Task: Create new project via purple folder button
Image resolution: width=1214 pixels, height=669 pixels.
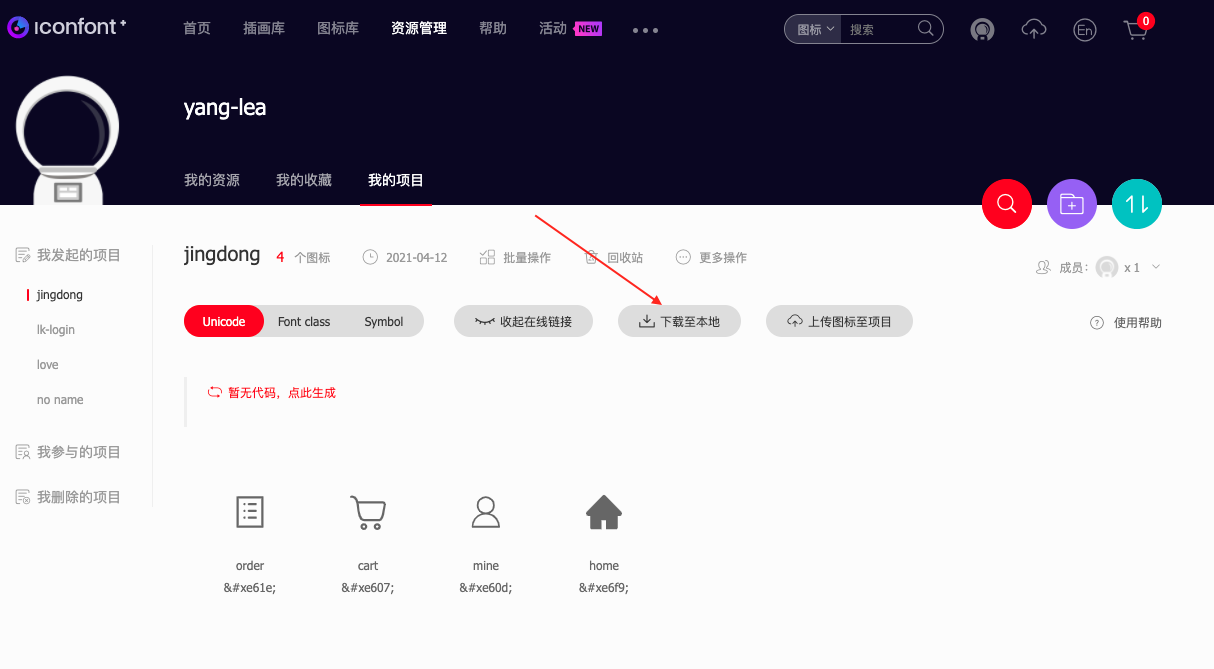Action: [x=1072, y=204]
